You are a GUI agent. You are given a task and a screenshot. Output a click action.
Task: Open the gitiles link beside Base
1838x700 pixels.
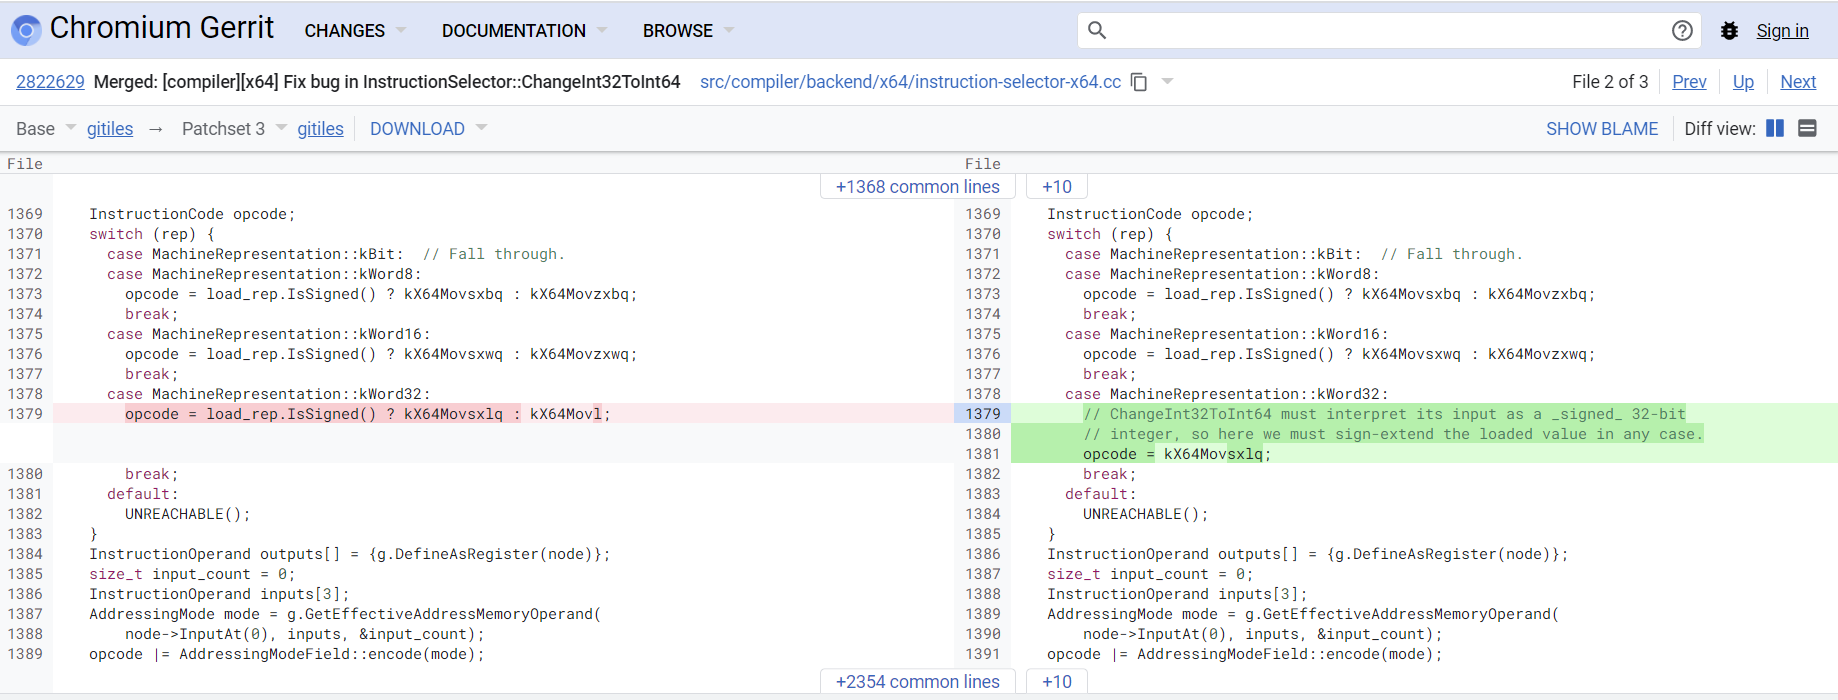(110, 128)
